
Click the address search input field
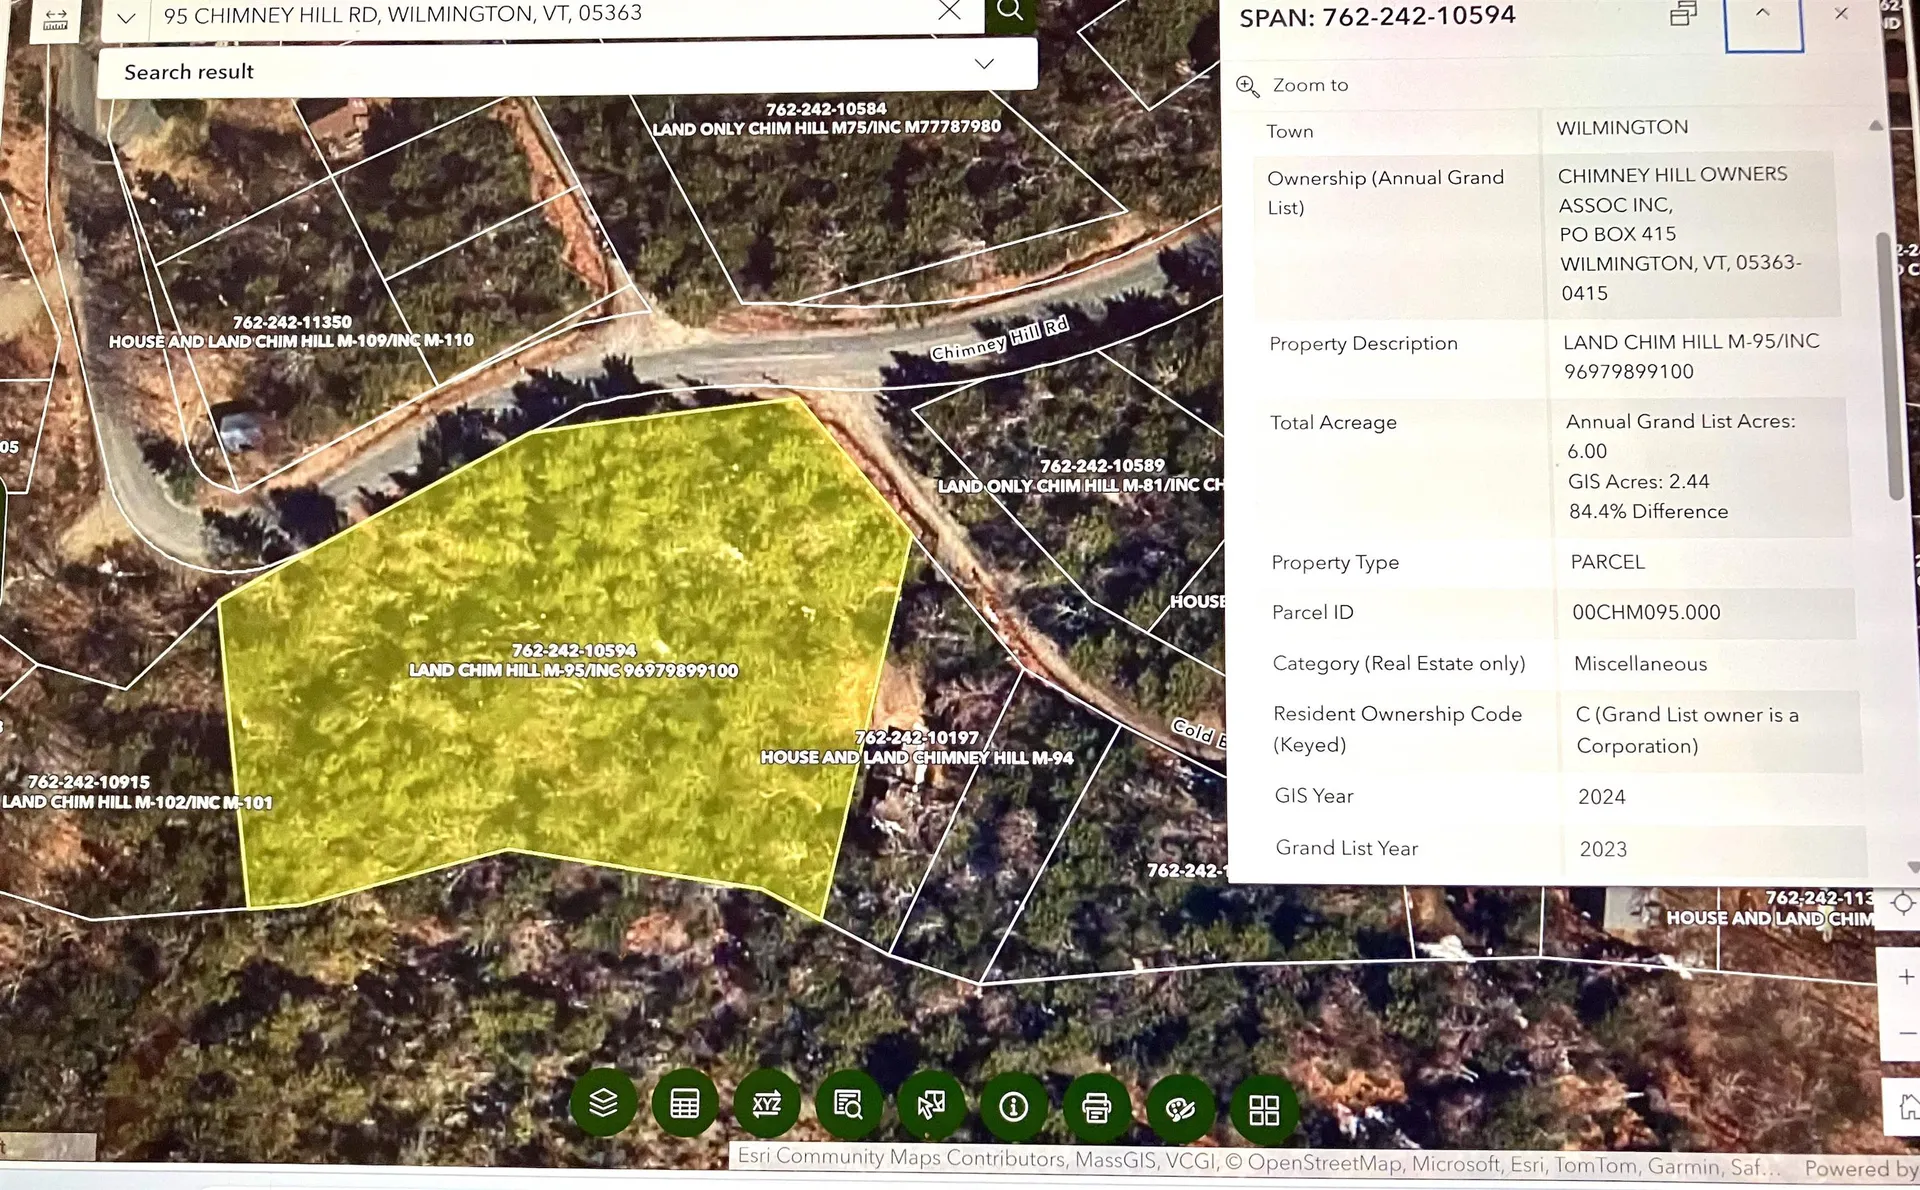[x=540, y=16]
